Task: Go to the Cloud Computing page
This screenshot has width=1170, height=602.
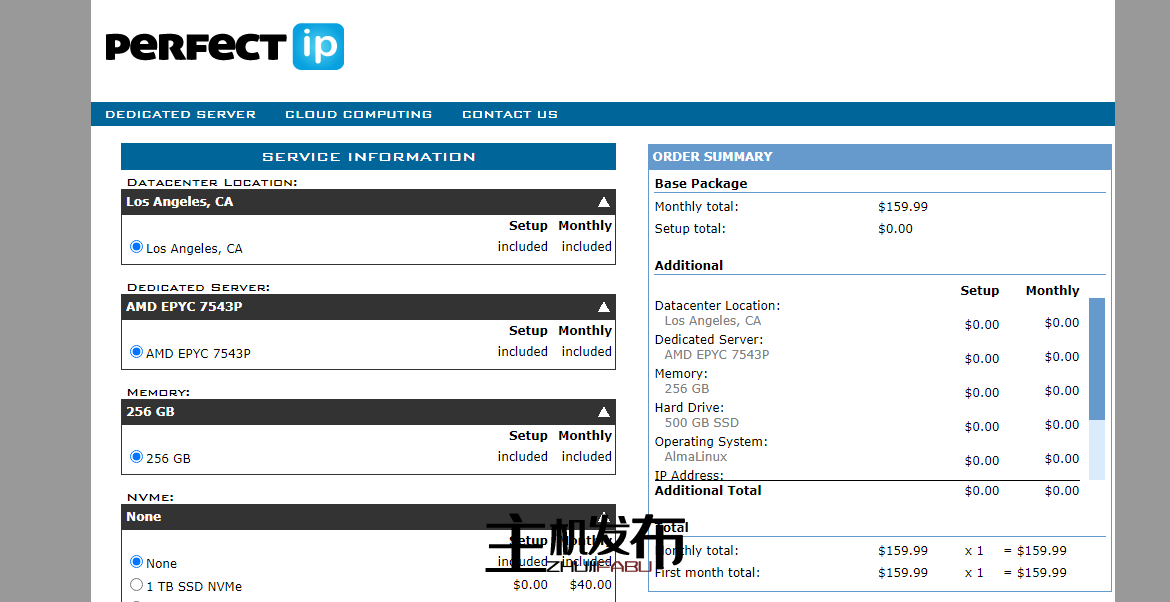Action: (x=358, y=114)
